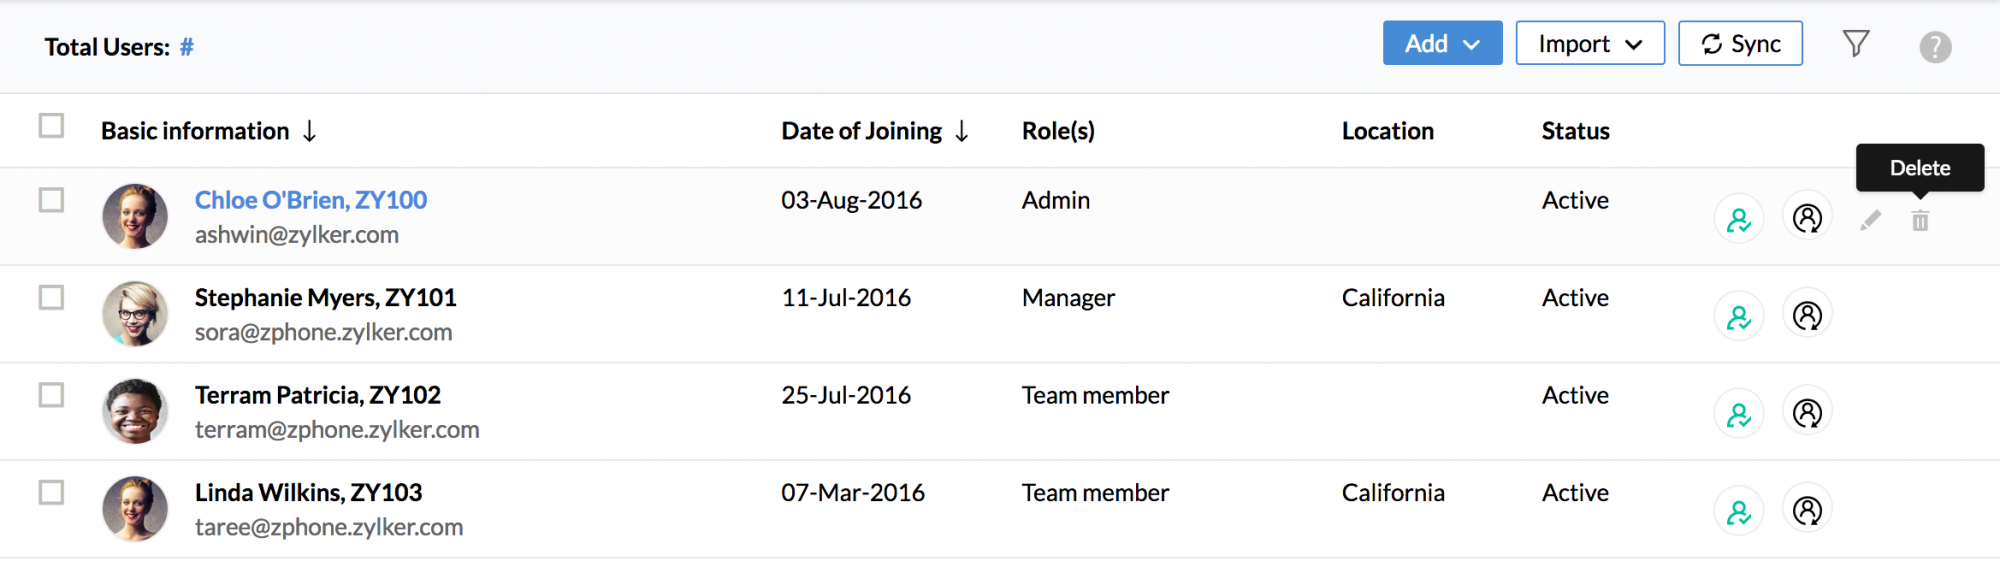The image size is (2000, 561).
Task: Open Terram Patricia's avatar photo
Action: pyautogui.click(x=135, y=411)
